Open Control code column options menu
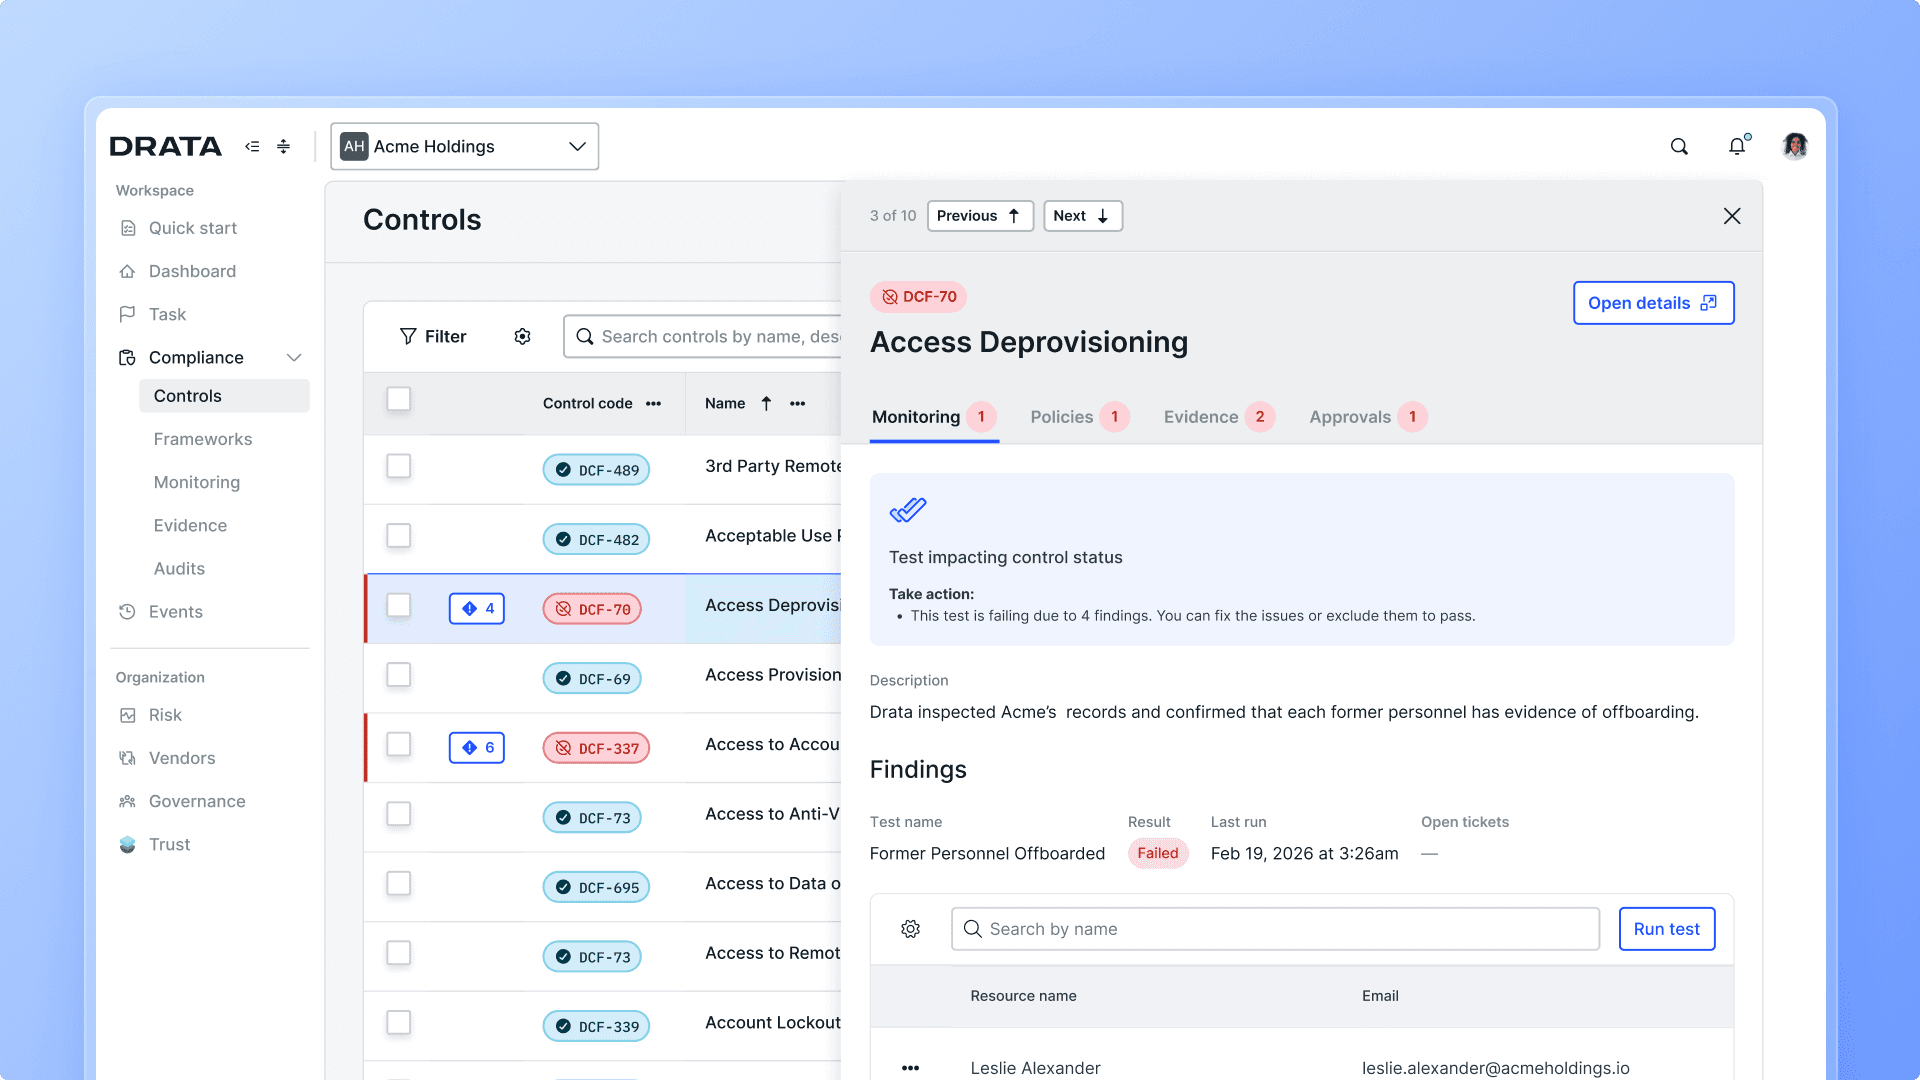The height and width of the screenshot is (1080, 1920). click(653, 404)
